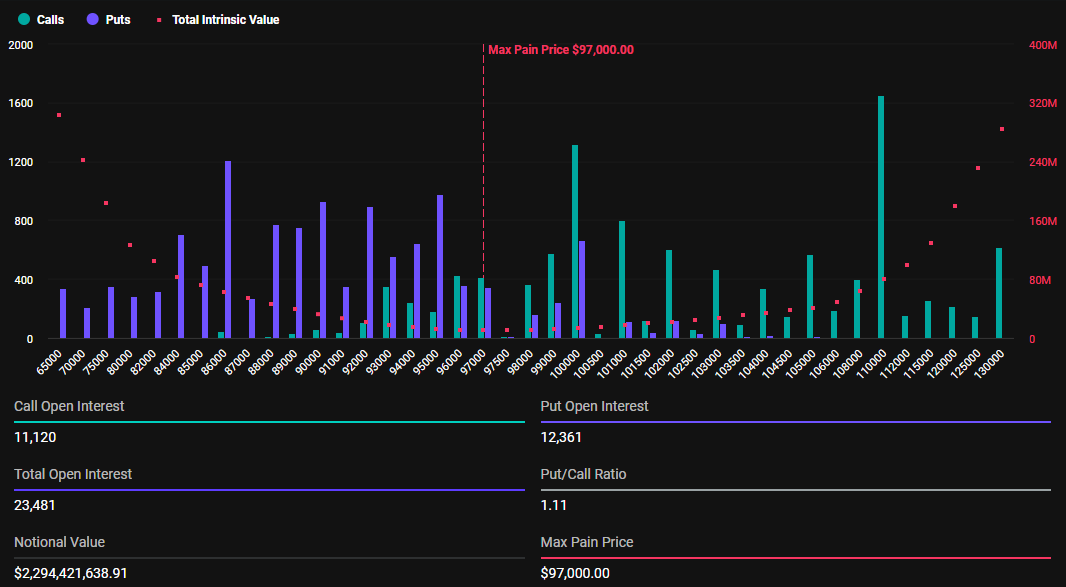The height and width of the screenshot is (587, 1066).
Task: Select the Put/Call Ratio stat 1.11
Action: pyautogui.click(x=552, y=505)
